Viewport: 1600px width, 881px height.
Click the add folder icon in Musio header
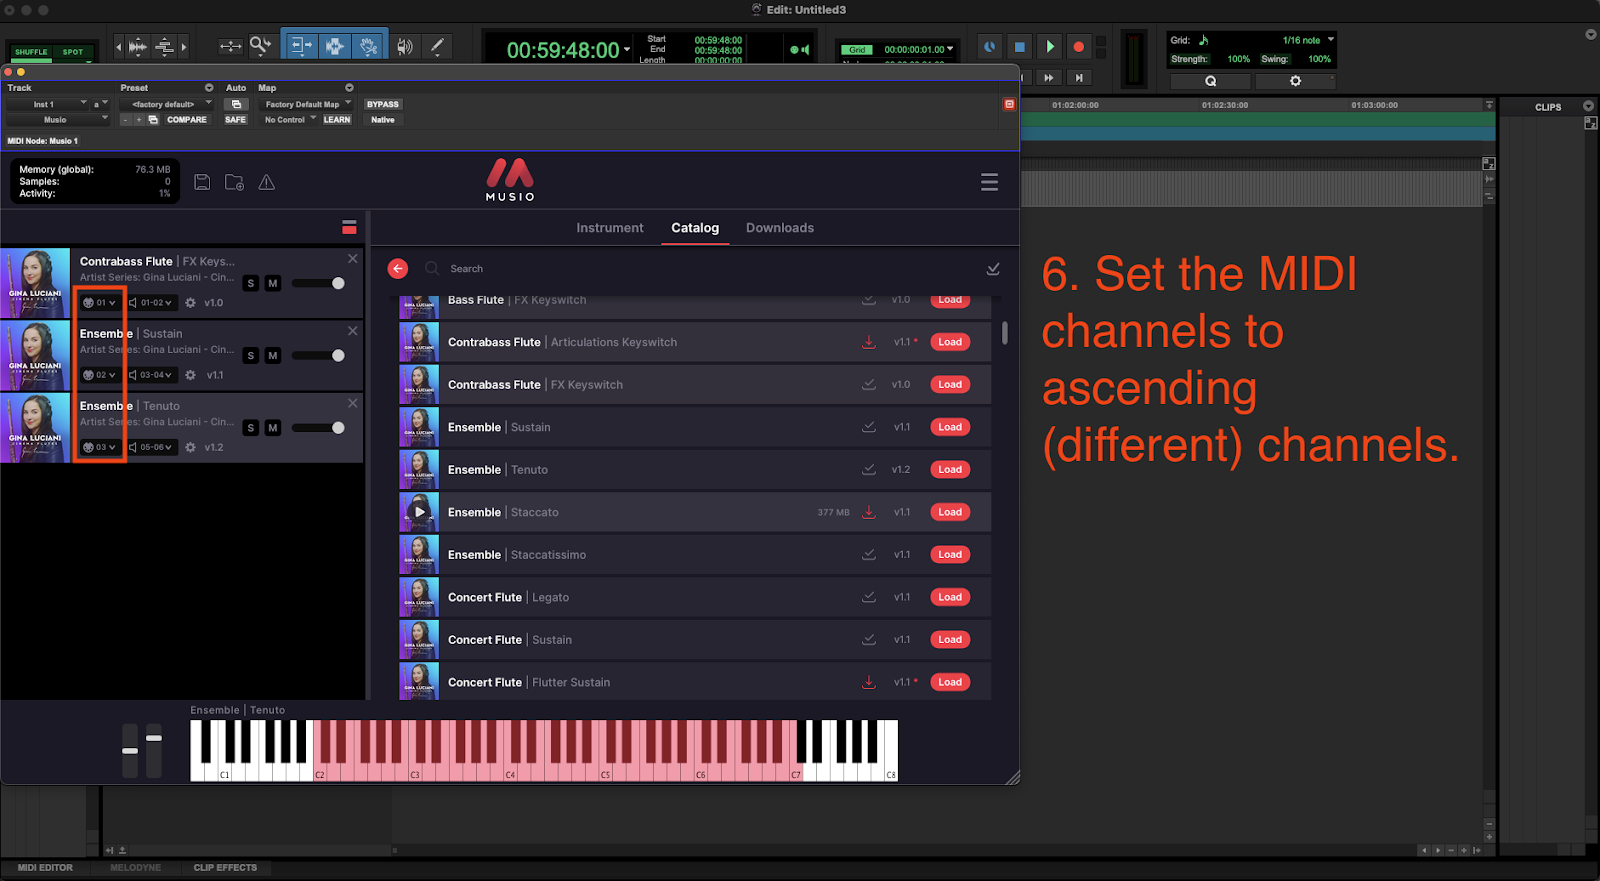(234, 182)
